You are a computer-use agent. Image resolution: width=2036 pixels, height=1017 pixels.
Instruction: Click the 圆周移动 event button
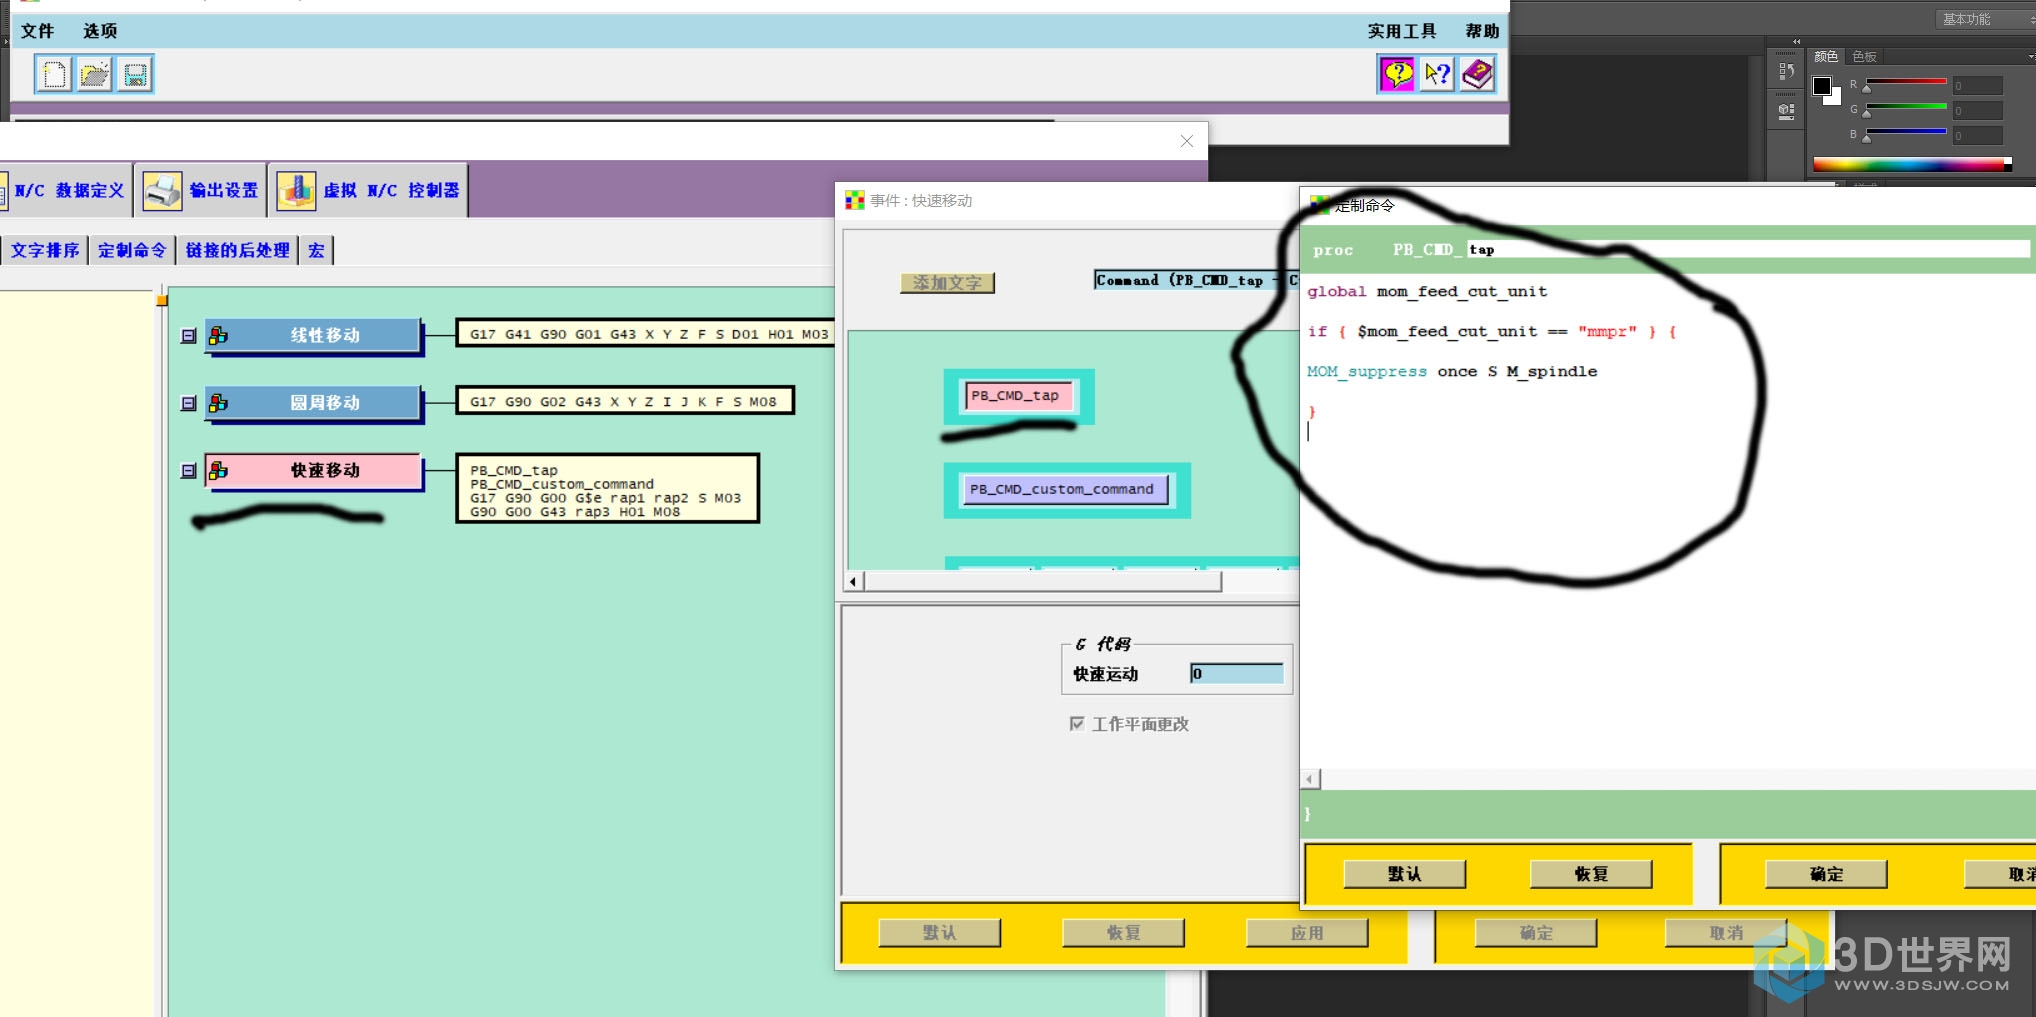click(314, 402)
